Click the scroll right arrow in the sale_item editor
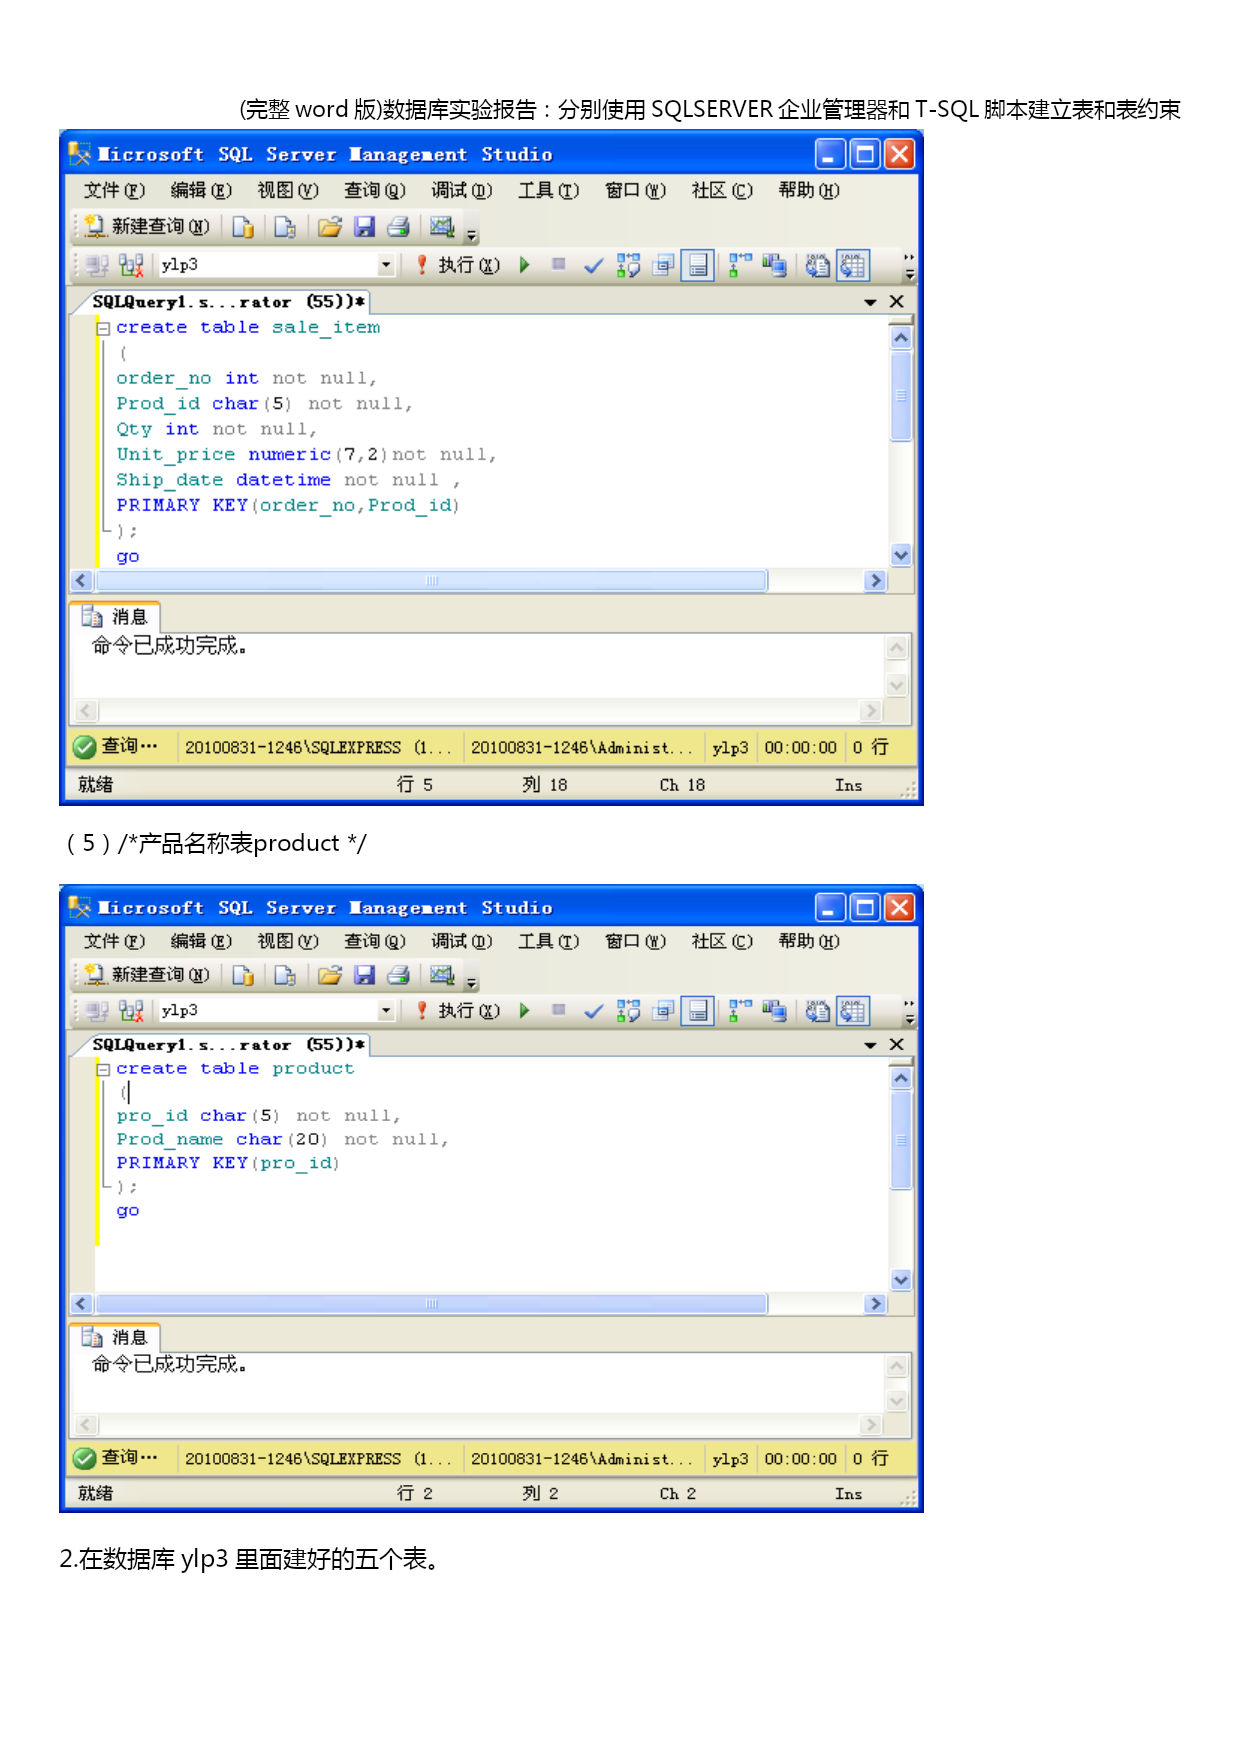The width and height of the screenshot is (1241, 1754). click(x=876, y=581)
